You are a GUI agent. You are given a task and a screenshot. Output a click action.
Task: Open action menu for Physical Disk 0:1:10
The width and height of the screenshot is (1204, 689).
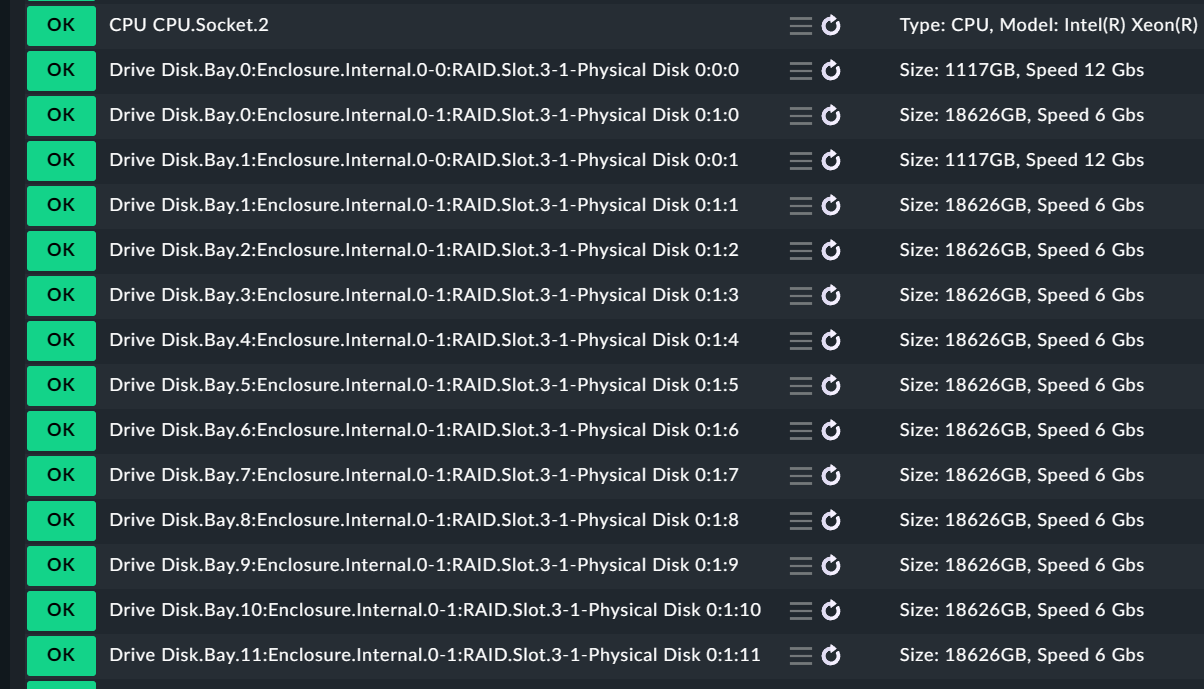coord(800,611)
